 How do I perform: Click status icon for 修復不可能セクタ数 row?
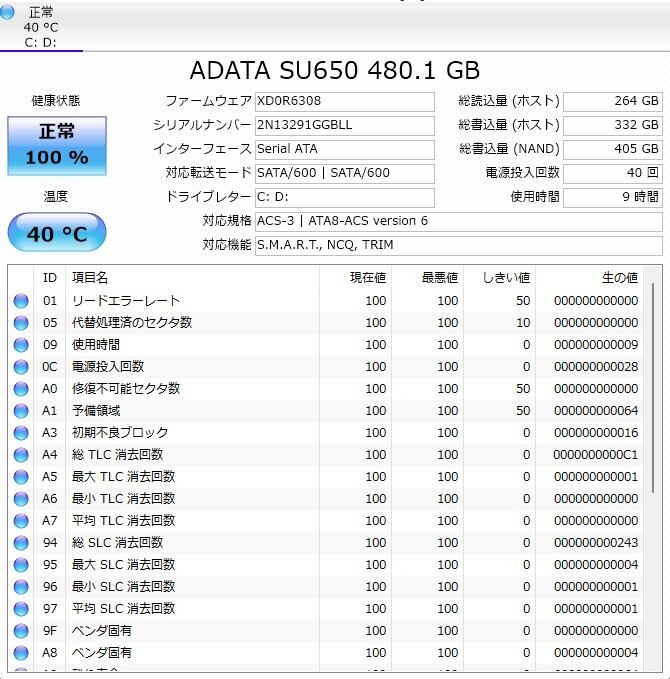pos(21,389)
